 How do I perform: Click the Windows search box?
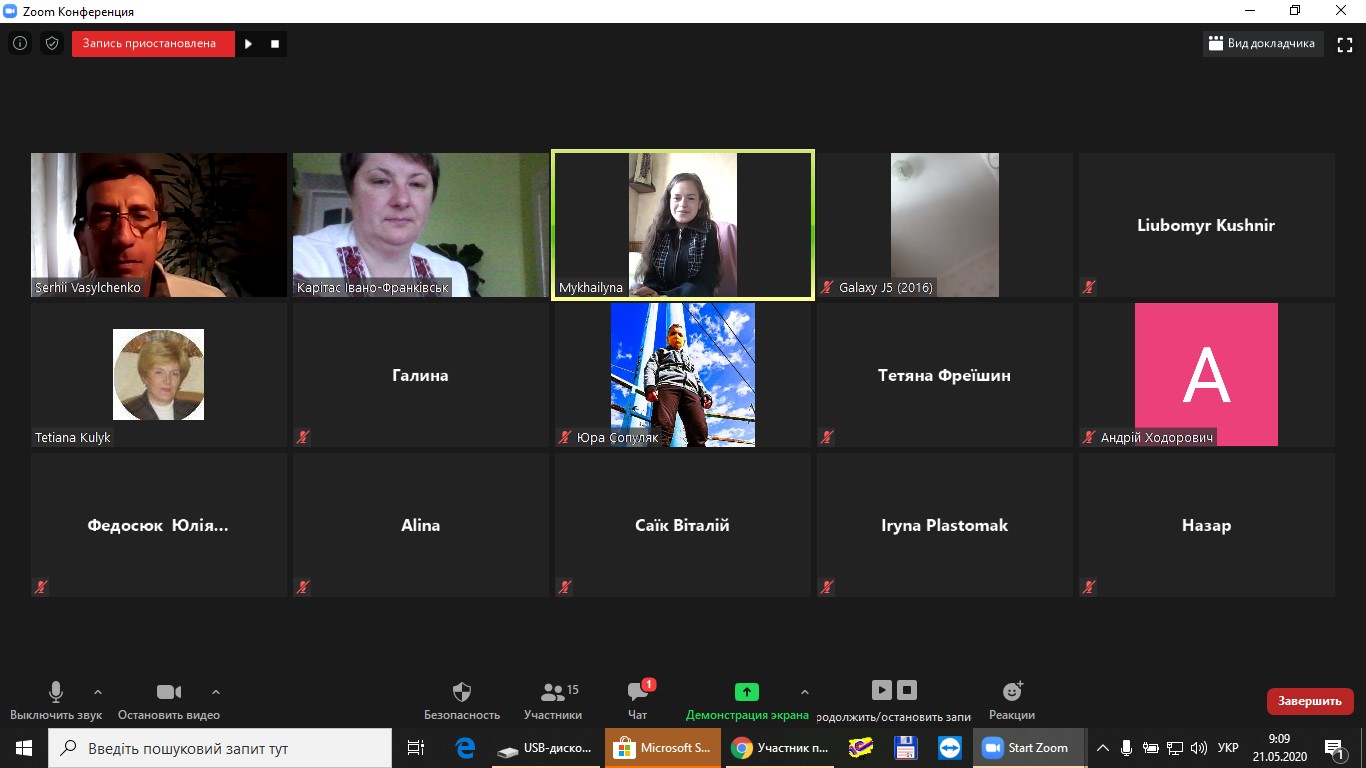(220, 748)
